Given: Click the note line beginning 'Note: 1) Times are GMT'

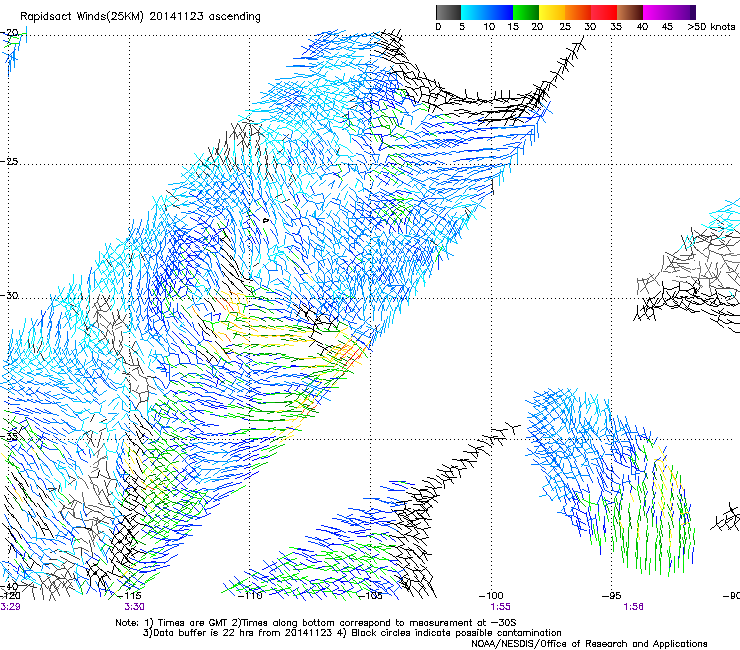Looking at the screenshot, I should tap(316, 623).
